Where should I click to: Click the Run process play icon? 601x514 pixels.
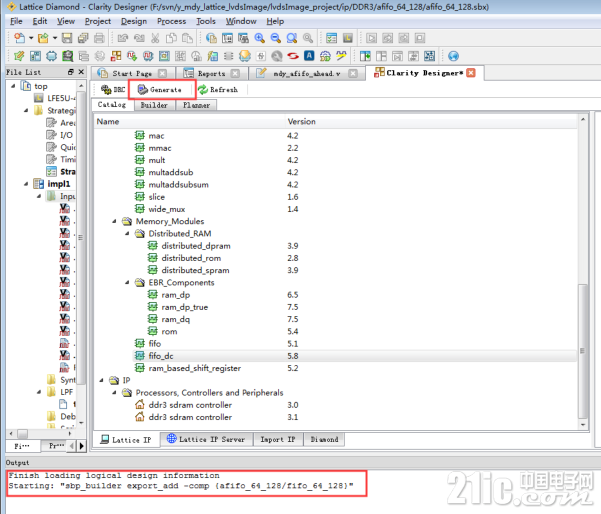[371, 38]
